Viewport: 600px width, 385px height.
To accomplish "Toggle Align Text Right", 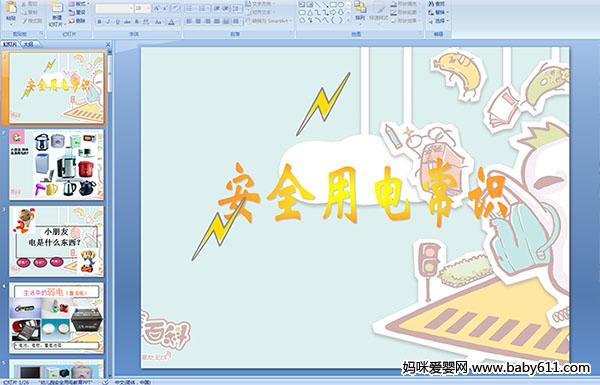I will [x=207, y=21].
